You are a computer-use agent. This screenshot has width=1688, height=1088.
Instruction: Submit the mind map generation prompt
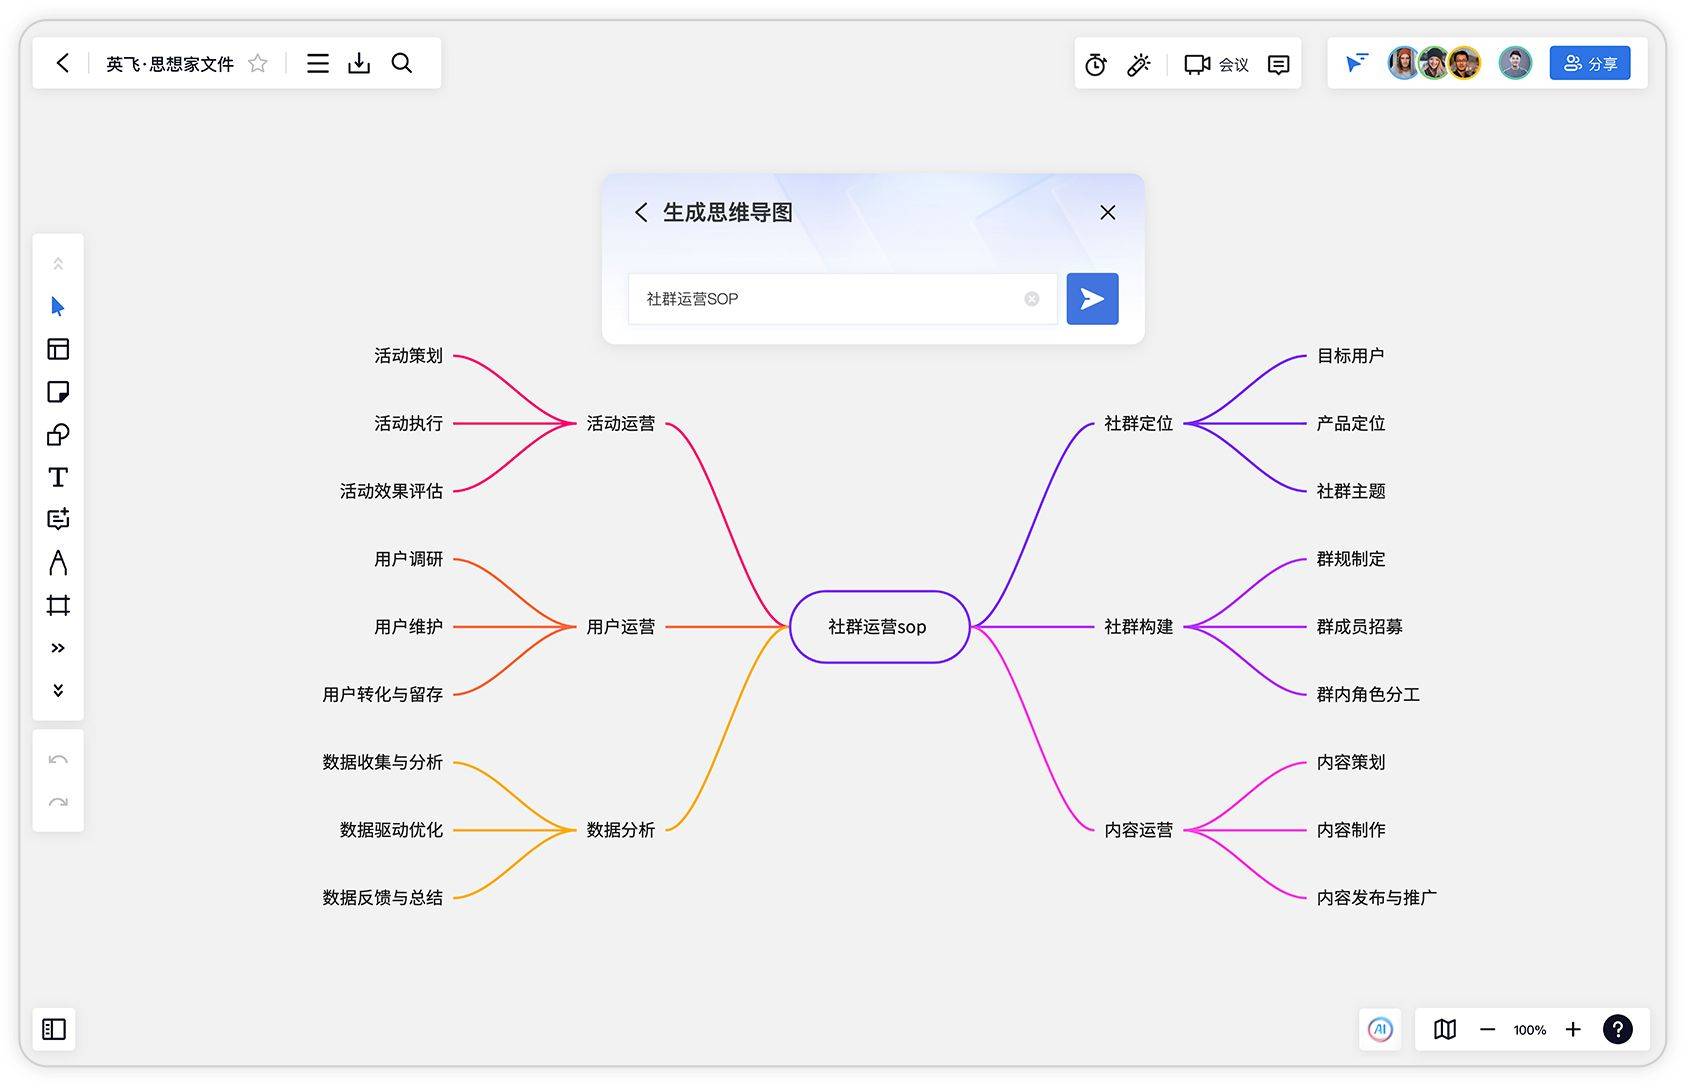point(1092,299)
